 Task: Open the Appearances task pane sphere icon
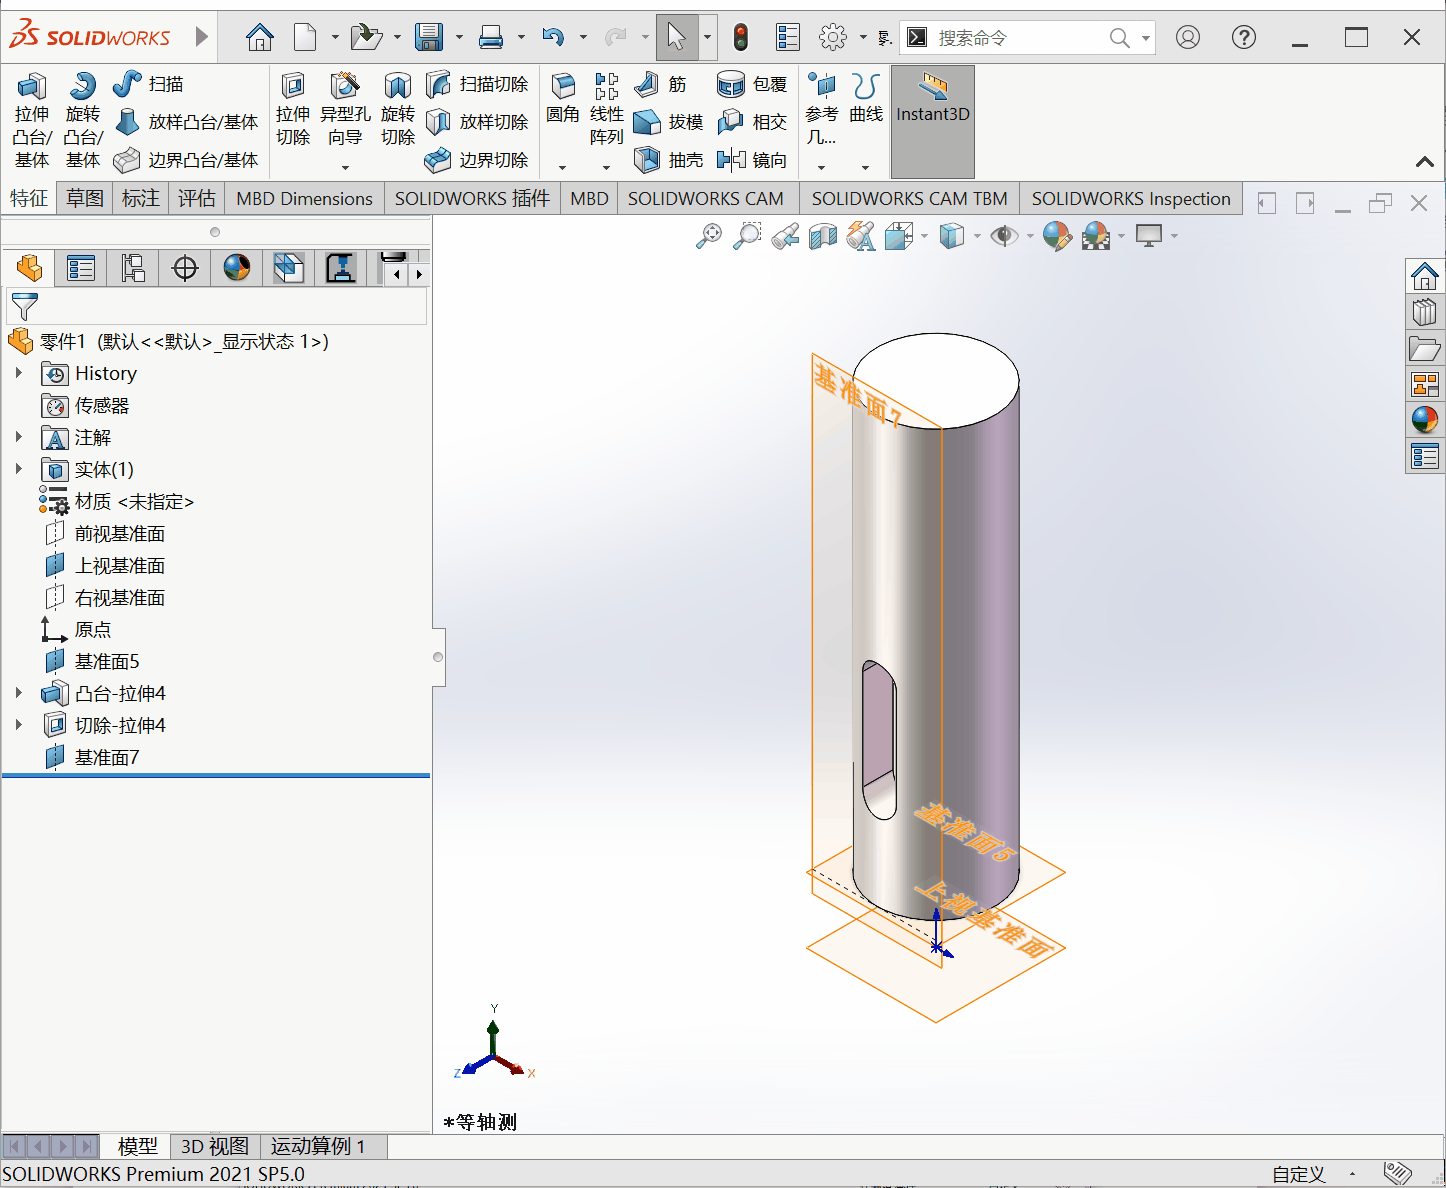1425,419
